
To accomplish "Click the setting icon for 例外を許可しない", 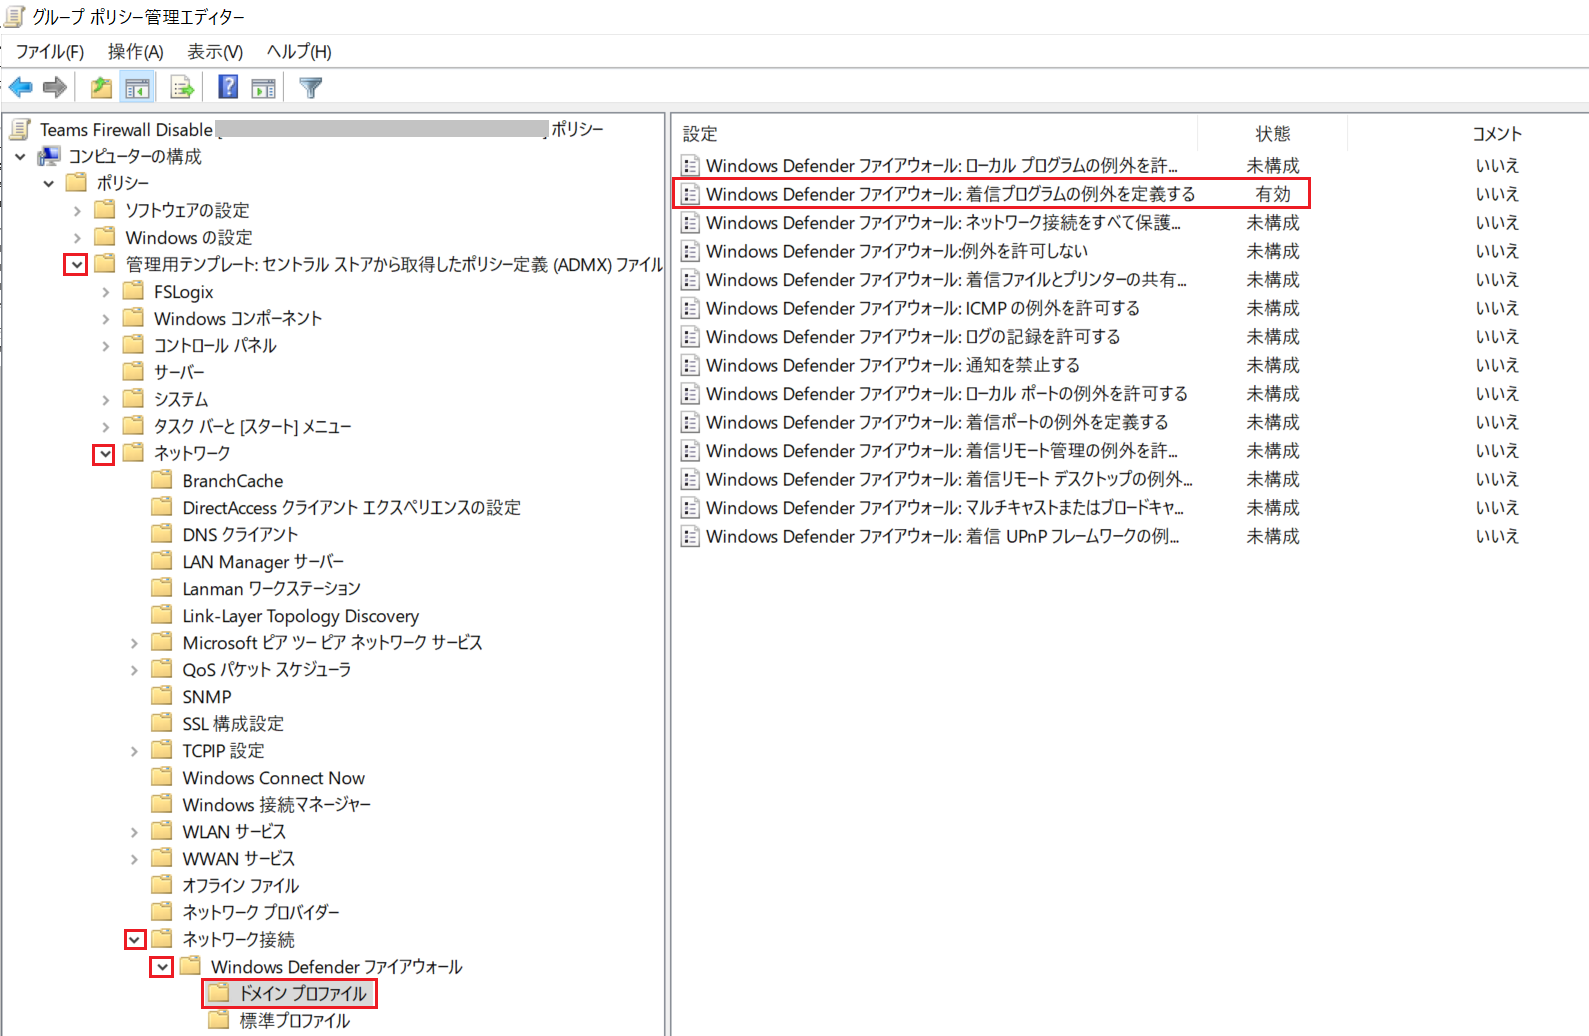I will [691, 251].
